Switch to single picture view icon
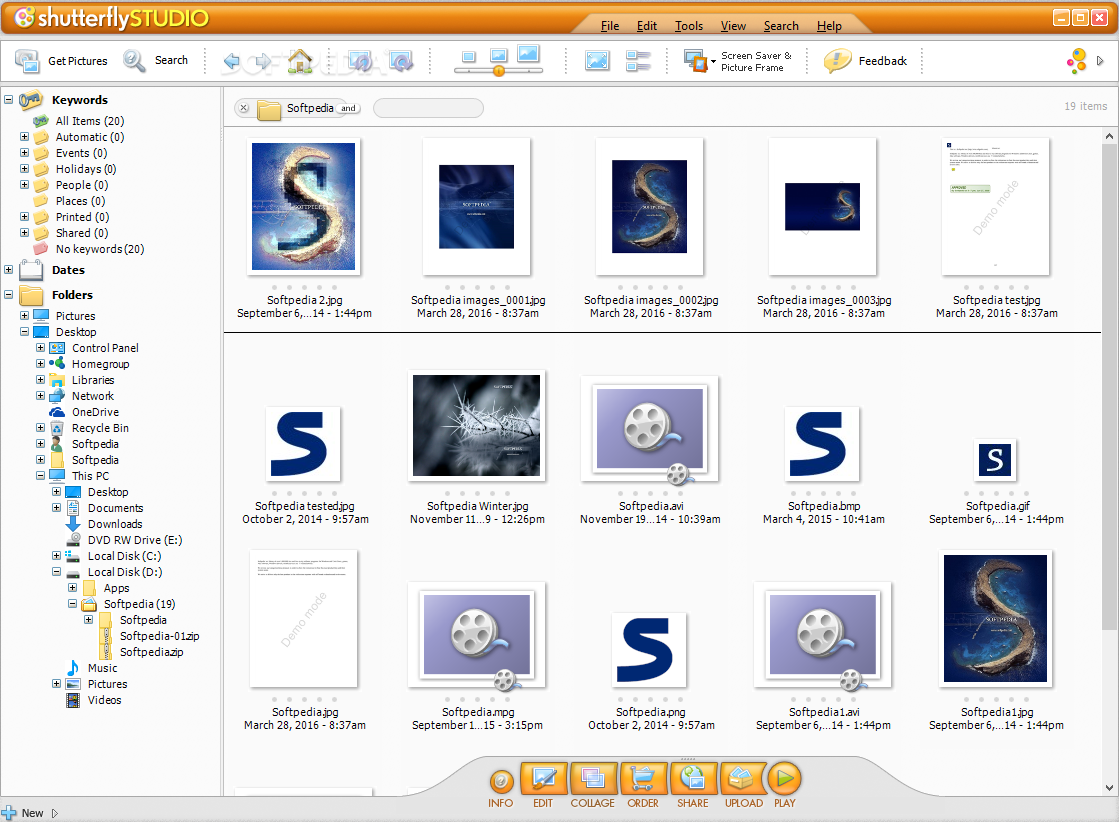 (x=597, y=61)
